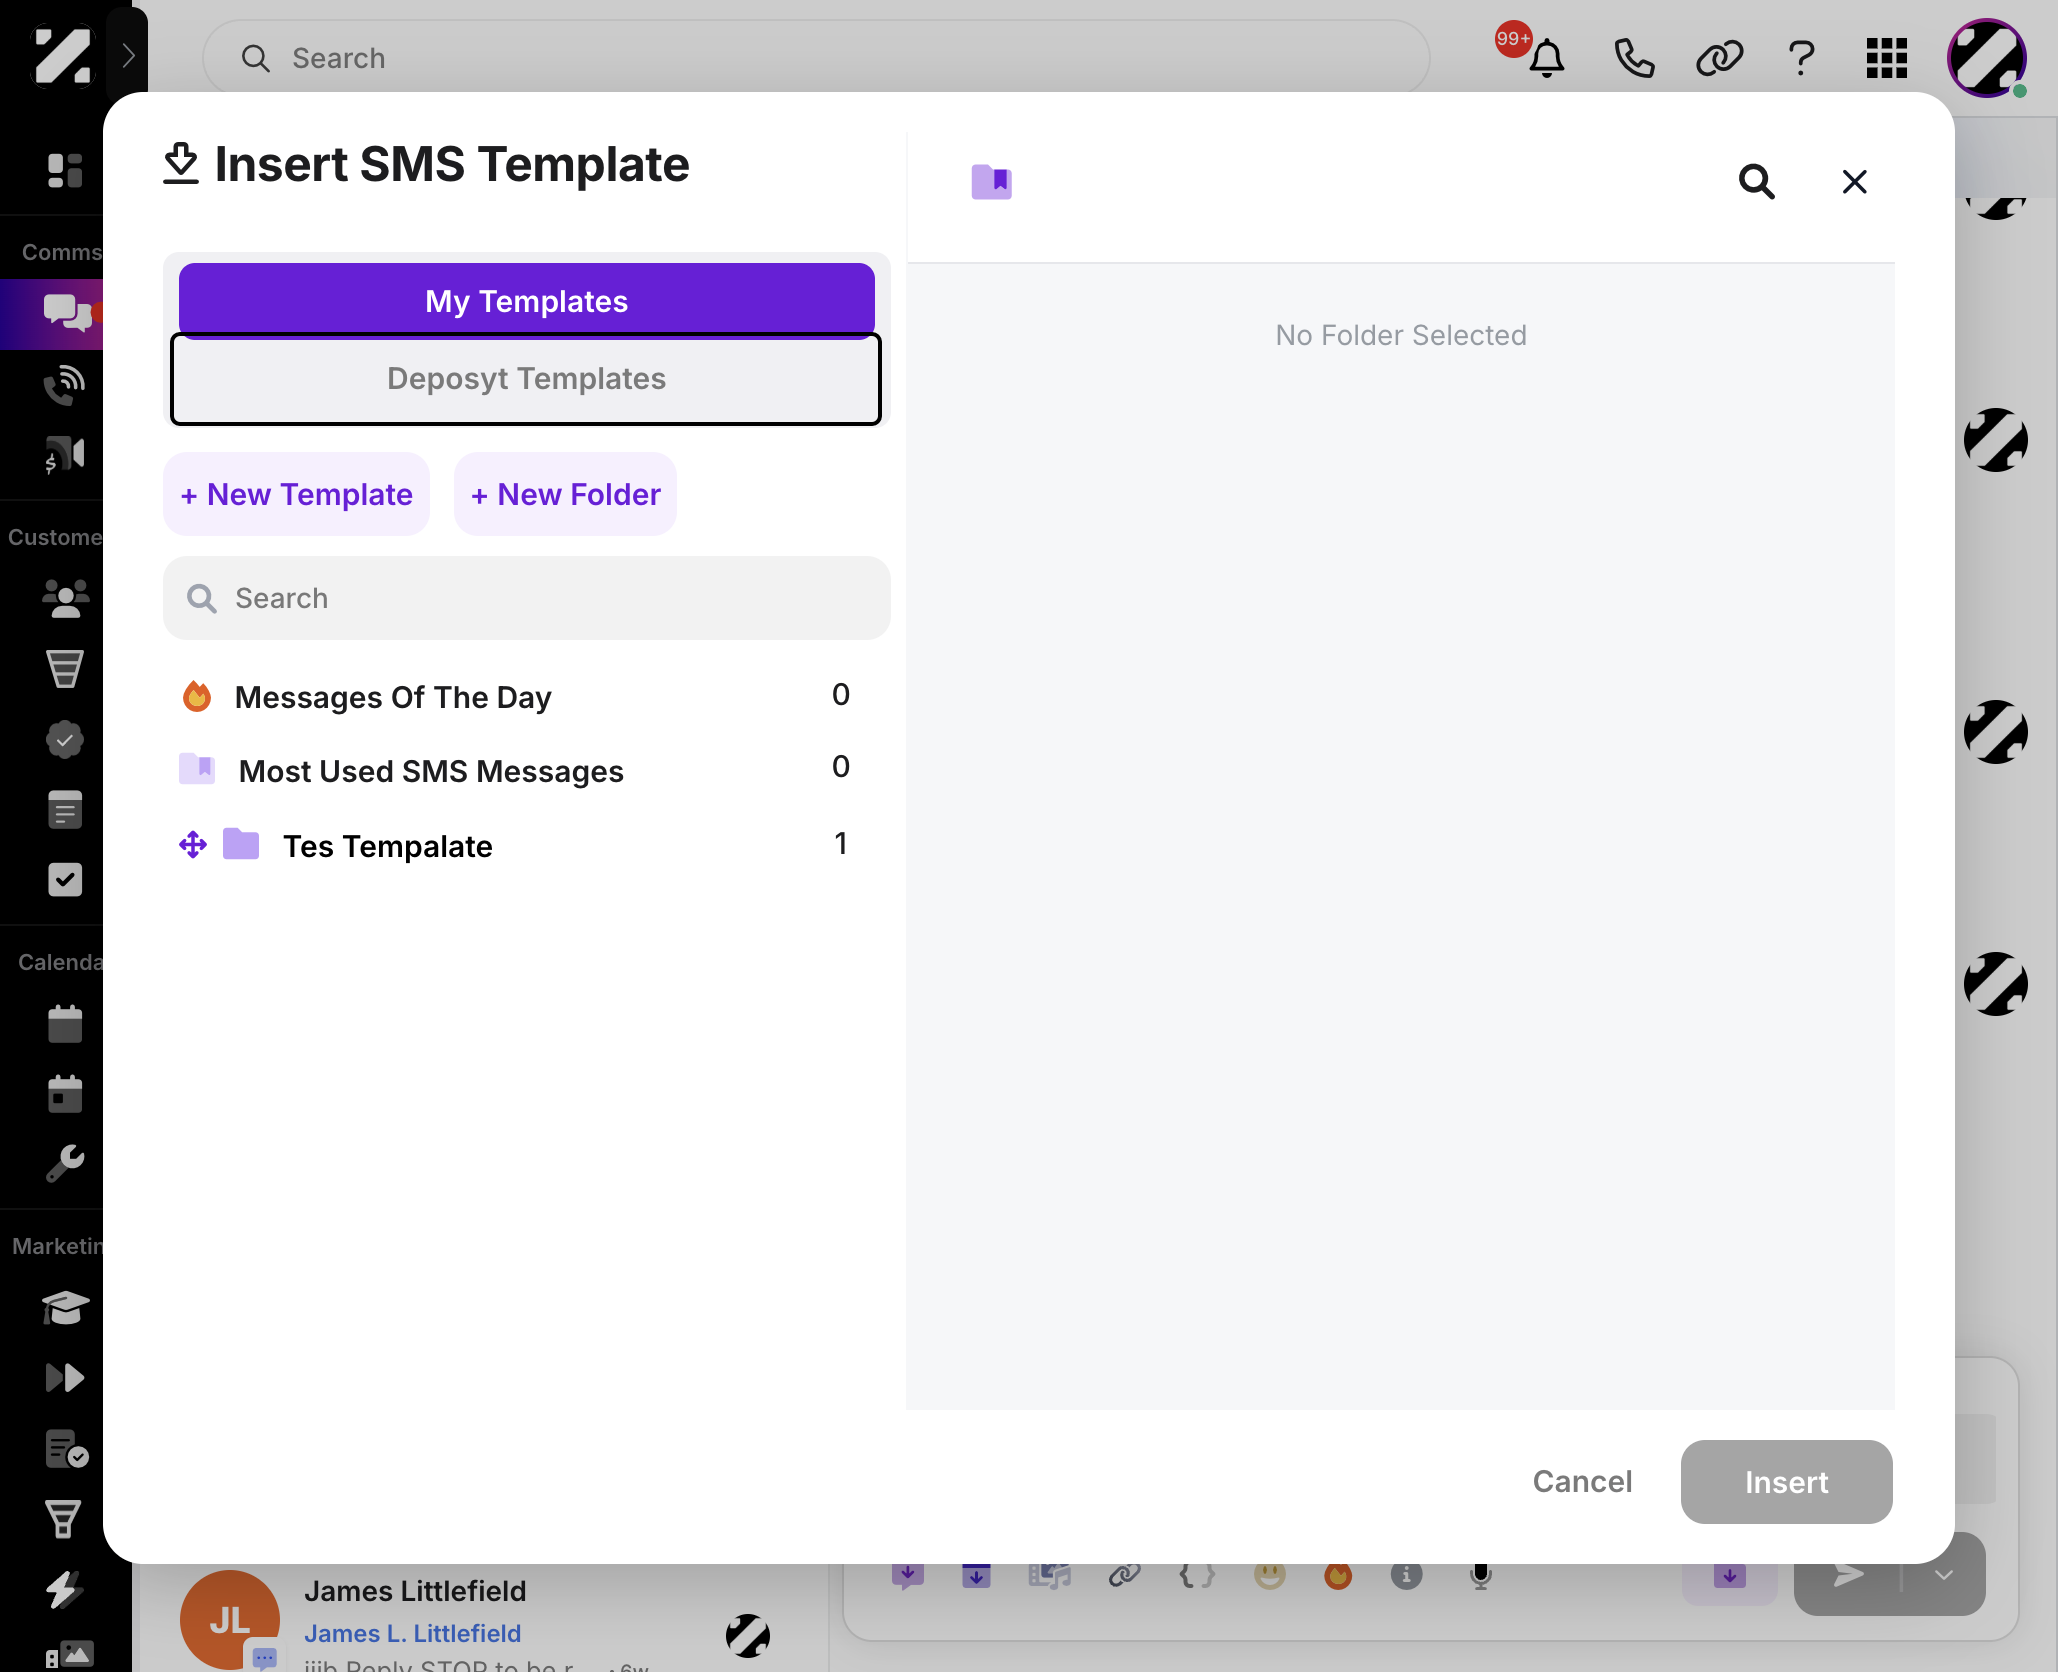Screen dimensions: 2058x1672
Task: Open the first calendar icon in sidebar
Action: coord(65,1023)
